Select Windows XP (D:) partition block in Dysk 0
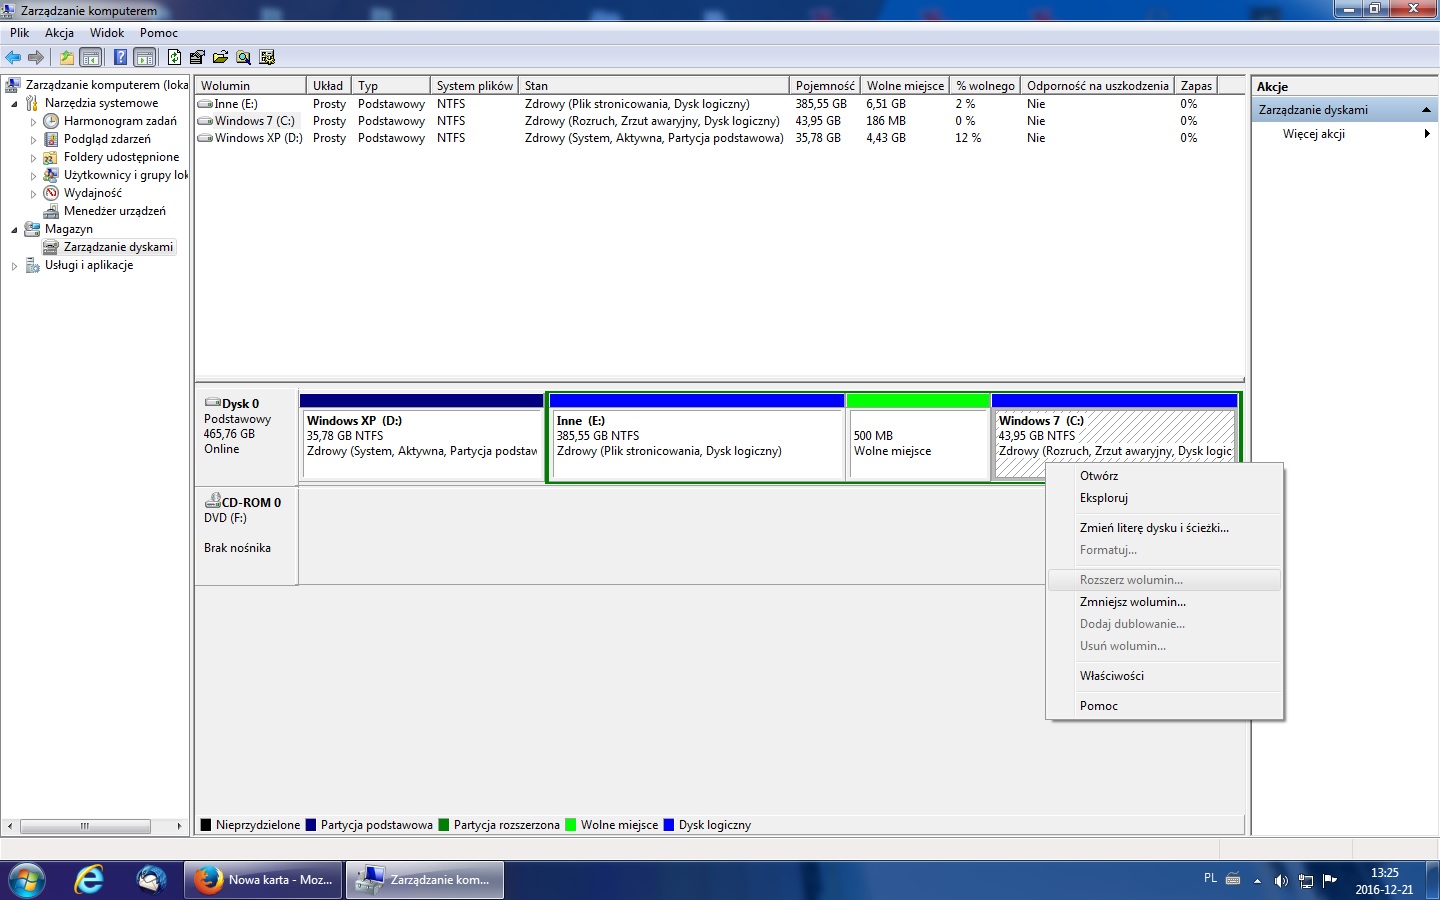 [422, 437]
